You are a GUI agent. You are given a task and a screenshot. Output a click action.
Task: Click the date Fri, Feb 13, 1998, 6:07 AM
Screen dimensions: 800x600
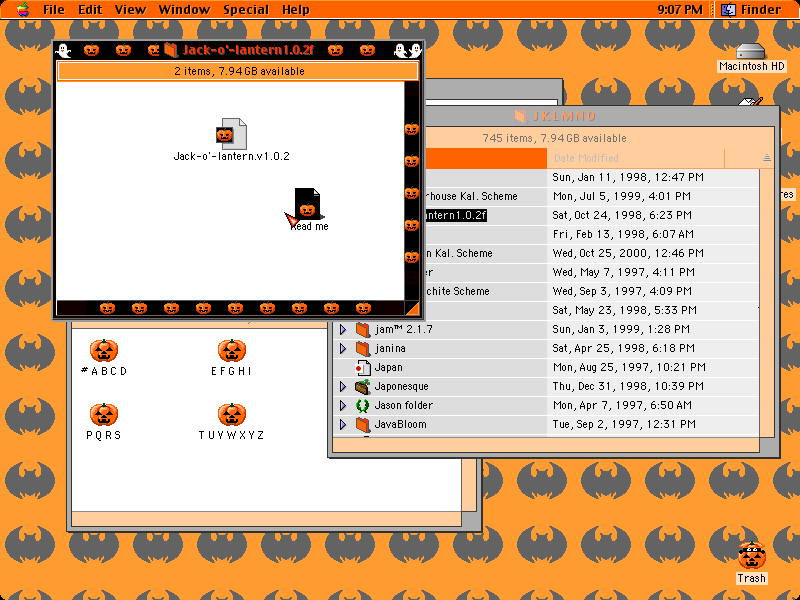pos(623,235)
